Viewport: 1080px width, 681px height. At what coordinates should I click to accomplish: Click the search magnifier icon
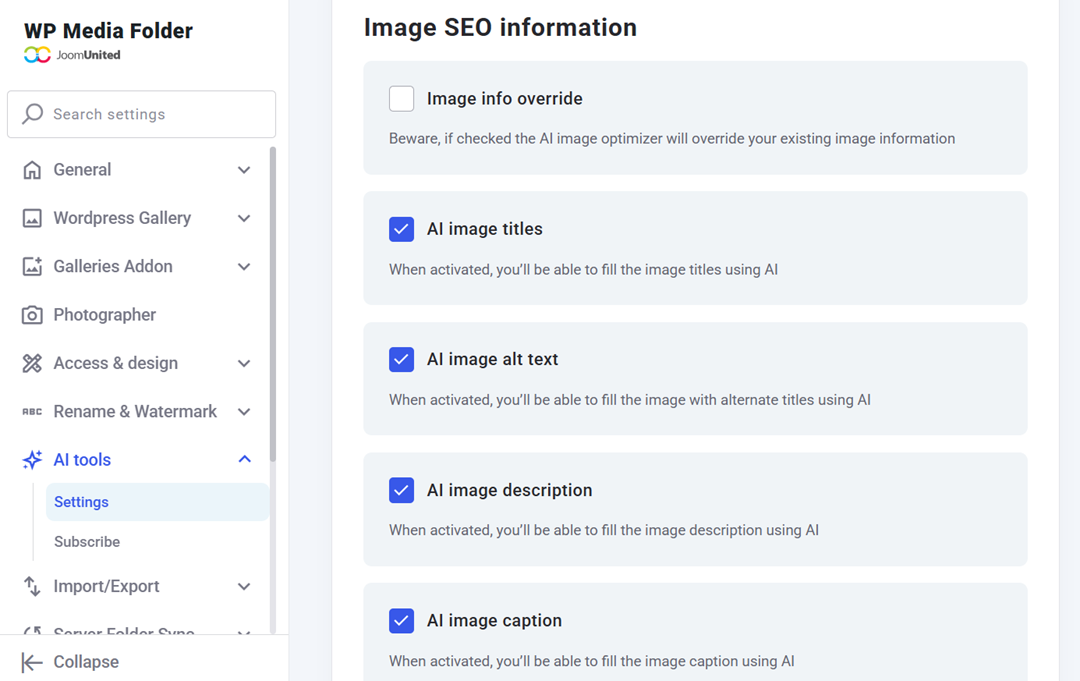pos(32,114)
